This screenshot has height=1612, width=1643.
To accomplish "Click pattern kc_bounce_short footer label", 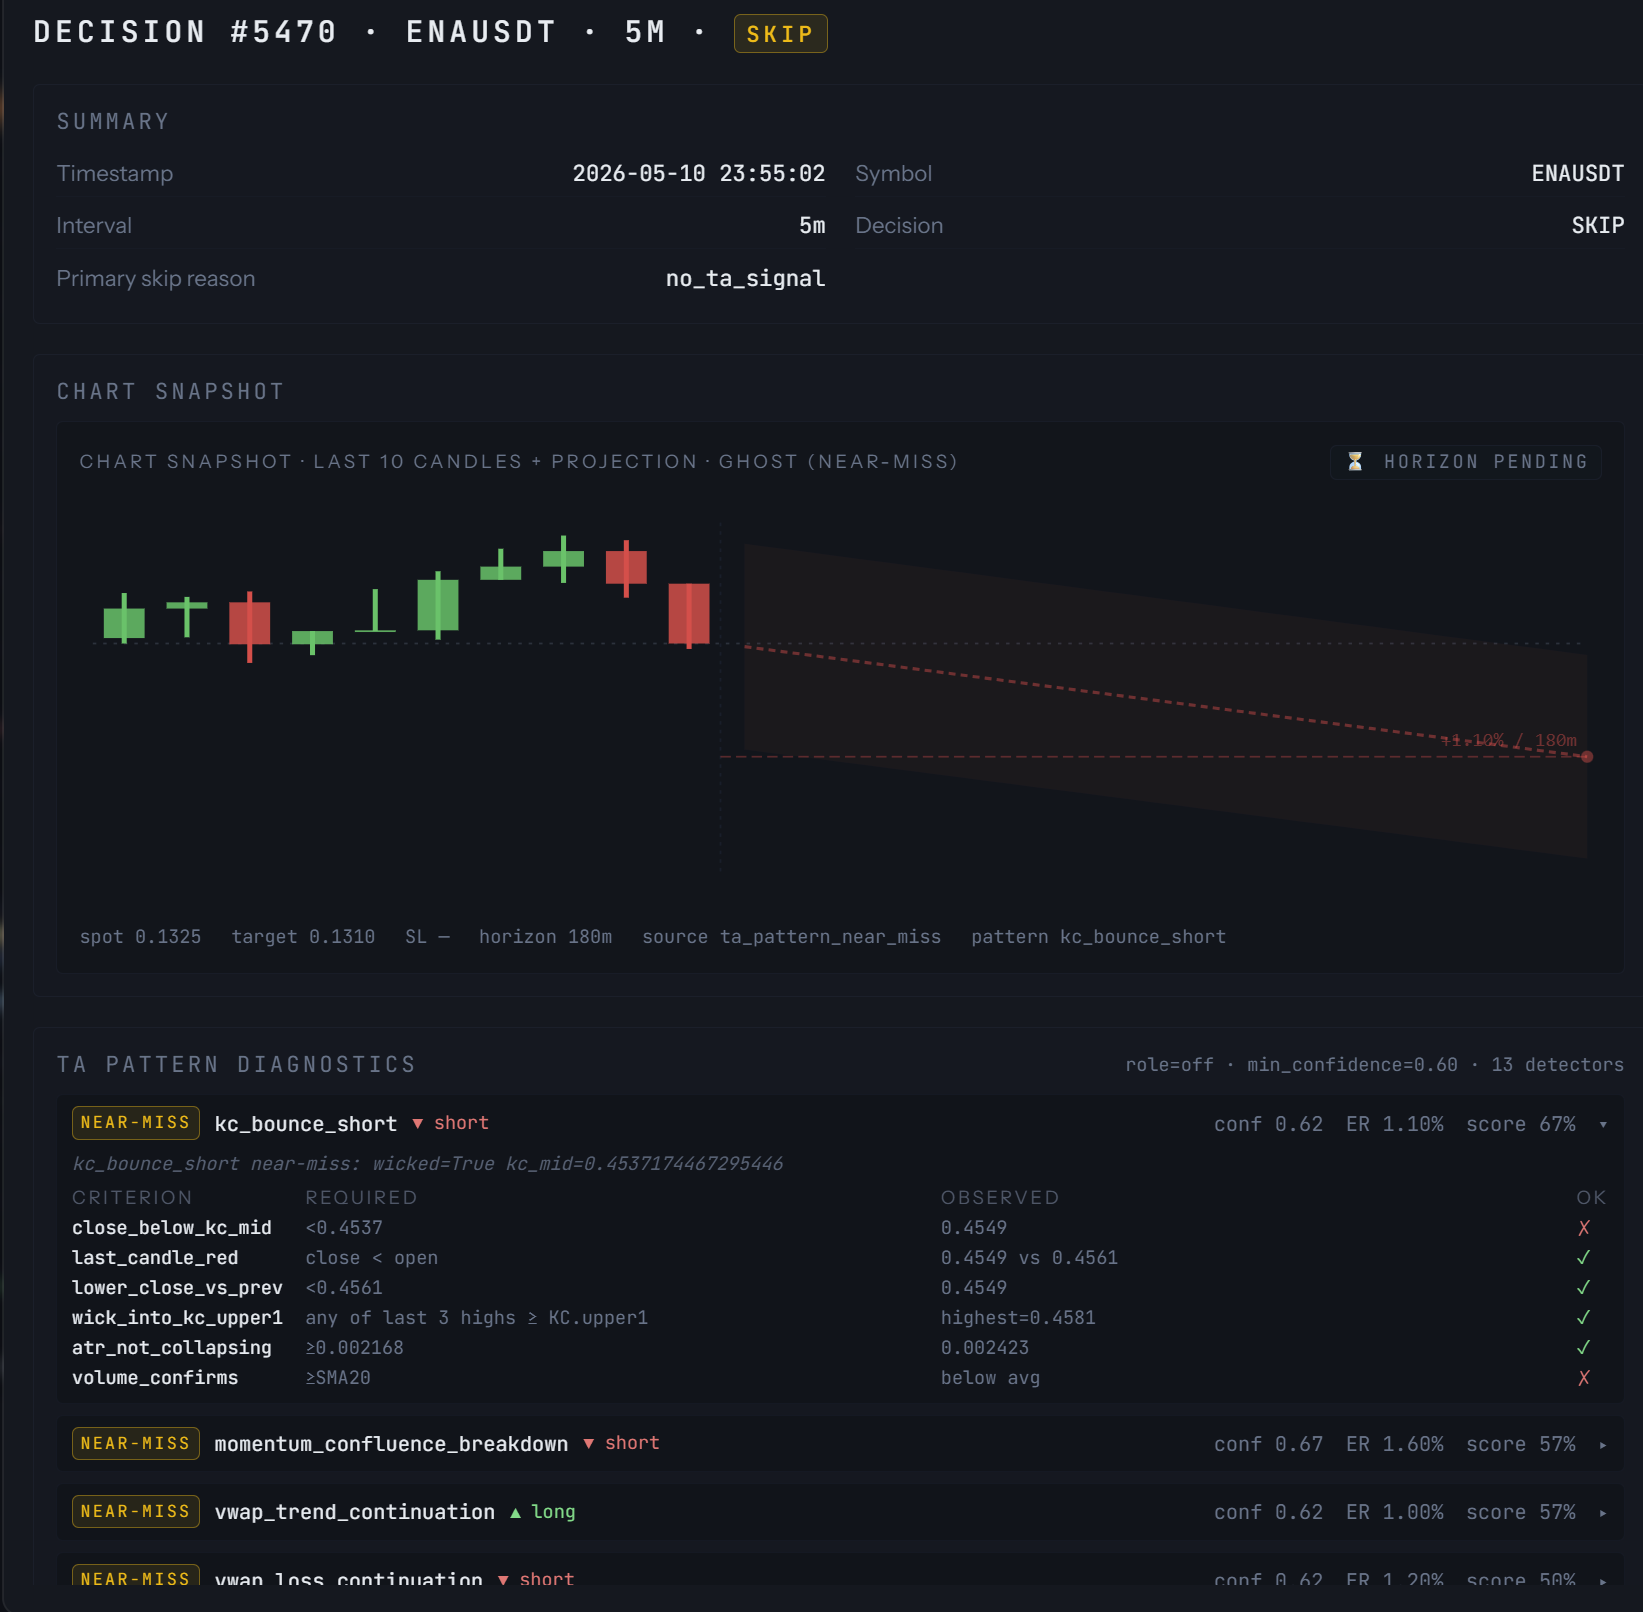I will click(x=1098, y=937).
